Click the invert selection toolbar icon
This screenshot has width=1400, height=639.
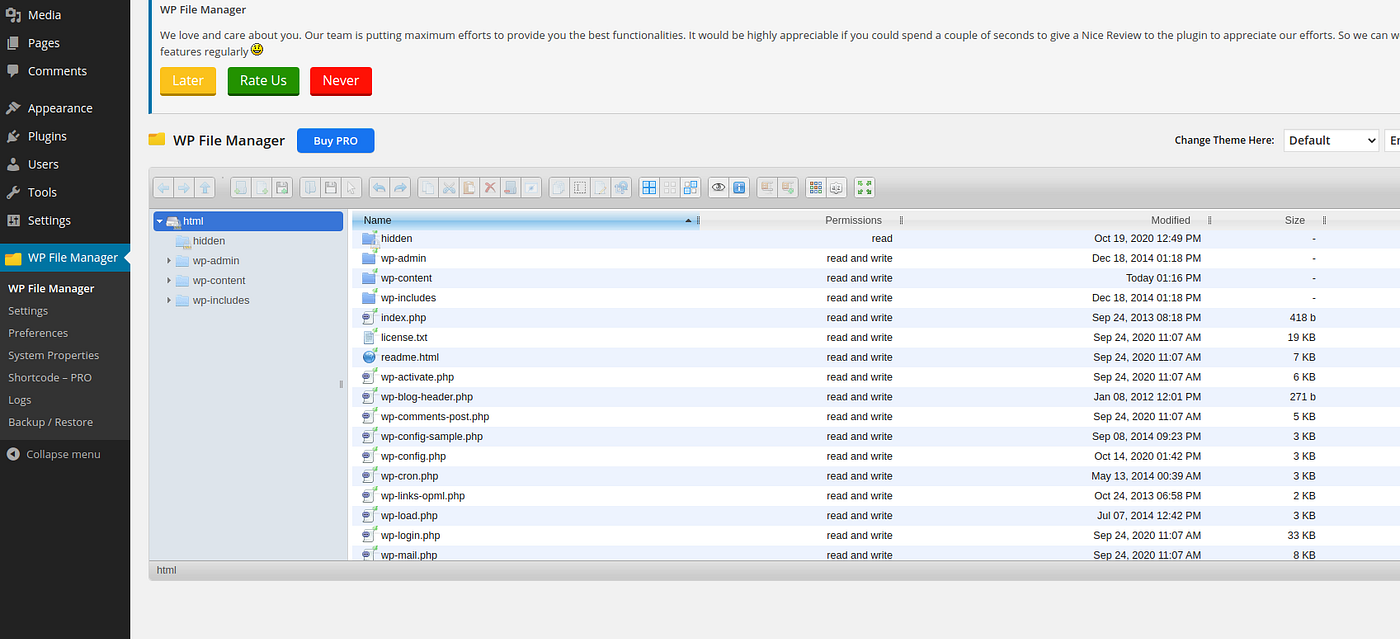coord(690,187)
